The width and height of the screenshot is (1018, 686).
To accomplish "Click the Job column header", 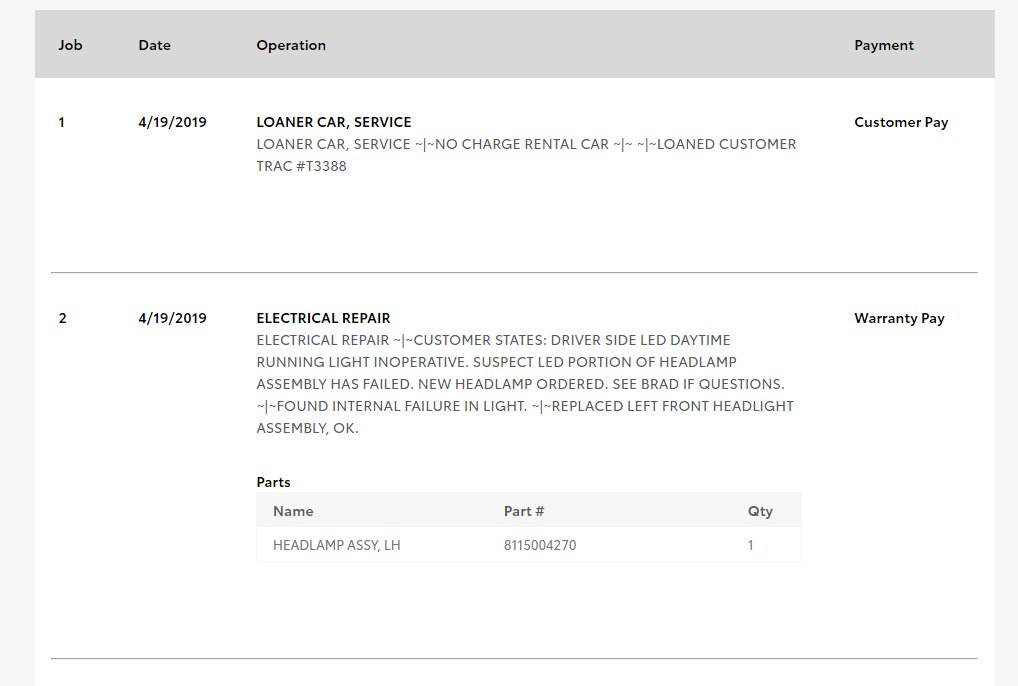I will tap(70, 45).
